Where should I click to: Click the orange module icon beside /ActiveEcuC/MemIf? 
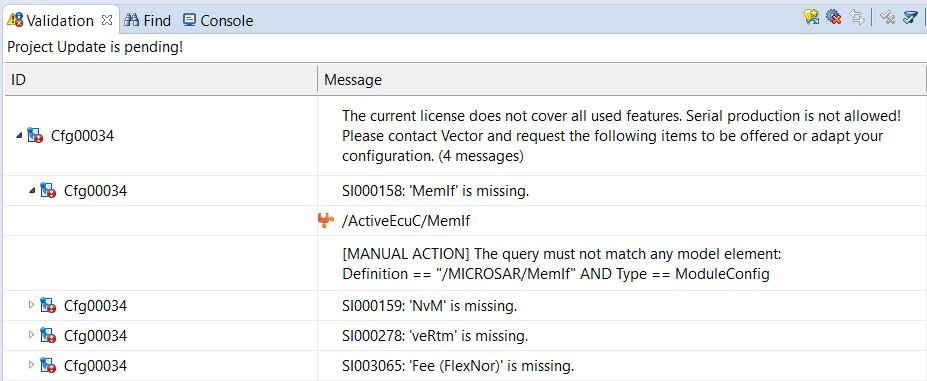coord(326,221)
